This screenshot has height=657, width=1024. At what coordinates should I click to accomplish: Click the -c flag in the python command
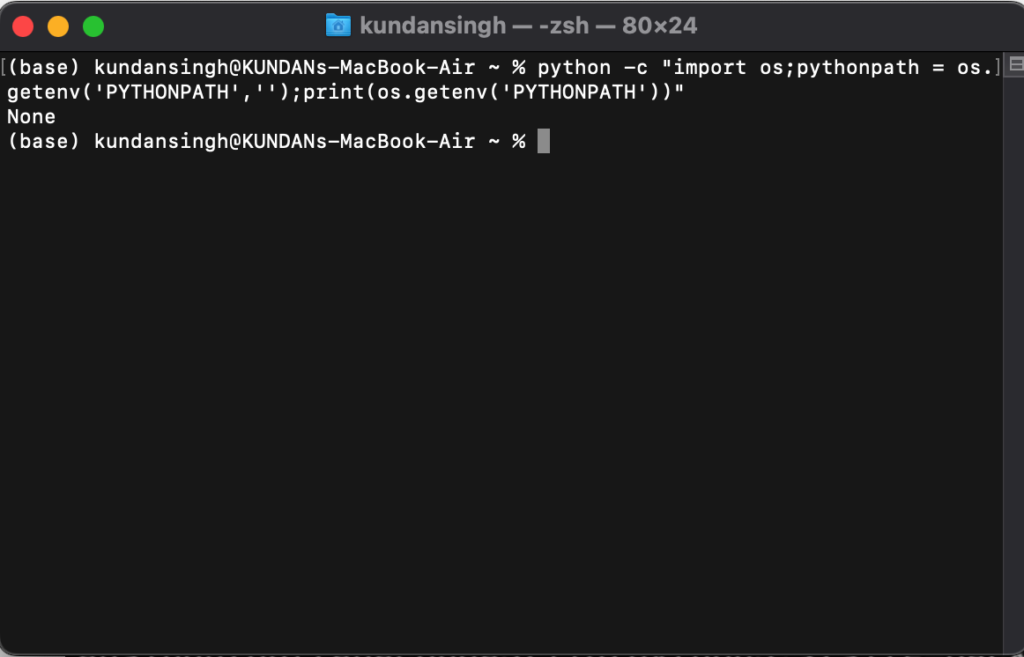634,68
